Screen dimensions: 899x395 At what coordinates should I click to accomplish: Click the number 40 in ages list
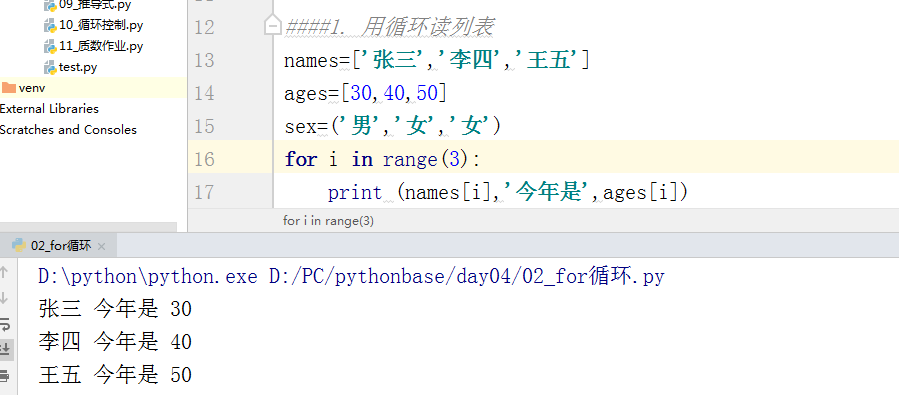pyautogui.click(x=394, y=93)
